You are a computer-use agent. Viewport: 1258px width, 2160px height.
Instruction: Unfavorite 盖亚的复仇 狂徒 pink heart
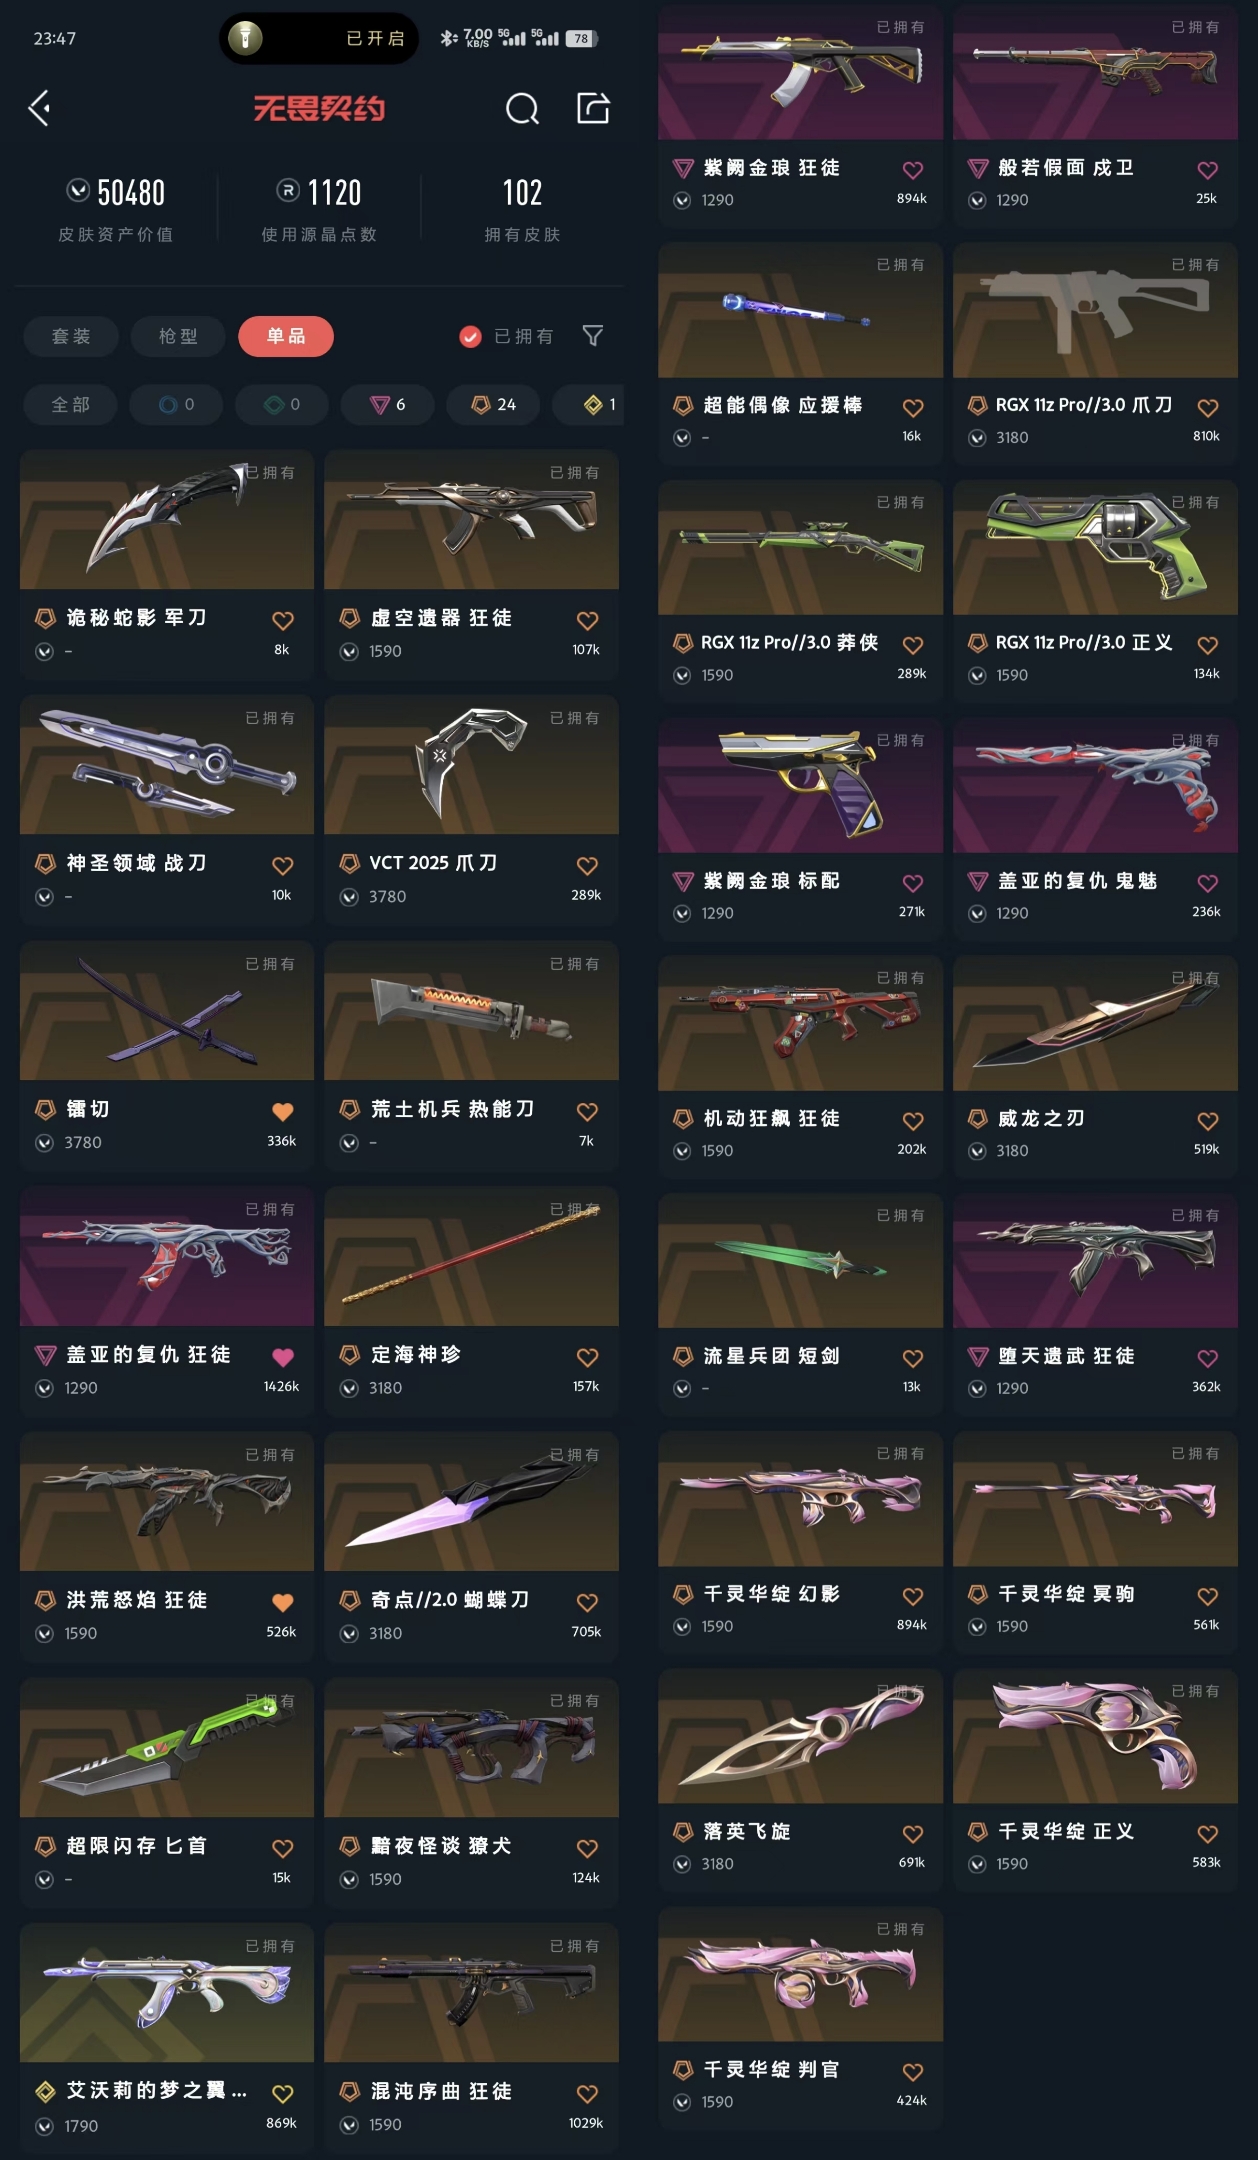coord(283,1357)
